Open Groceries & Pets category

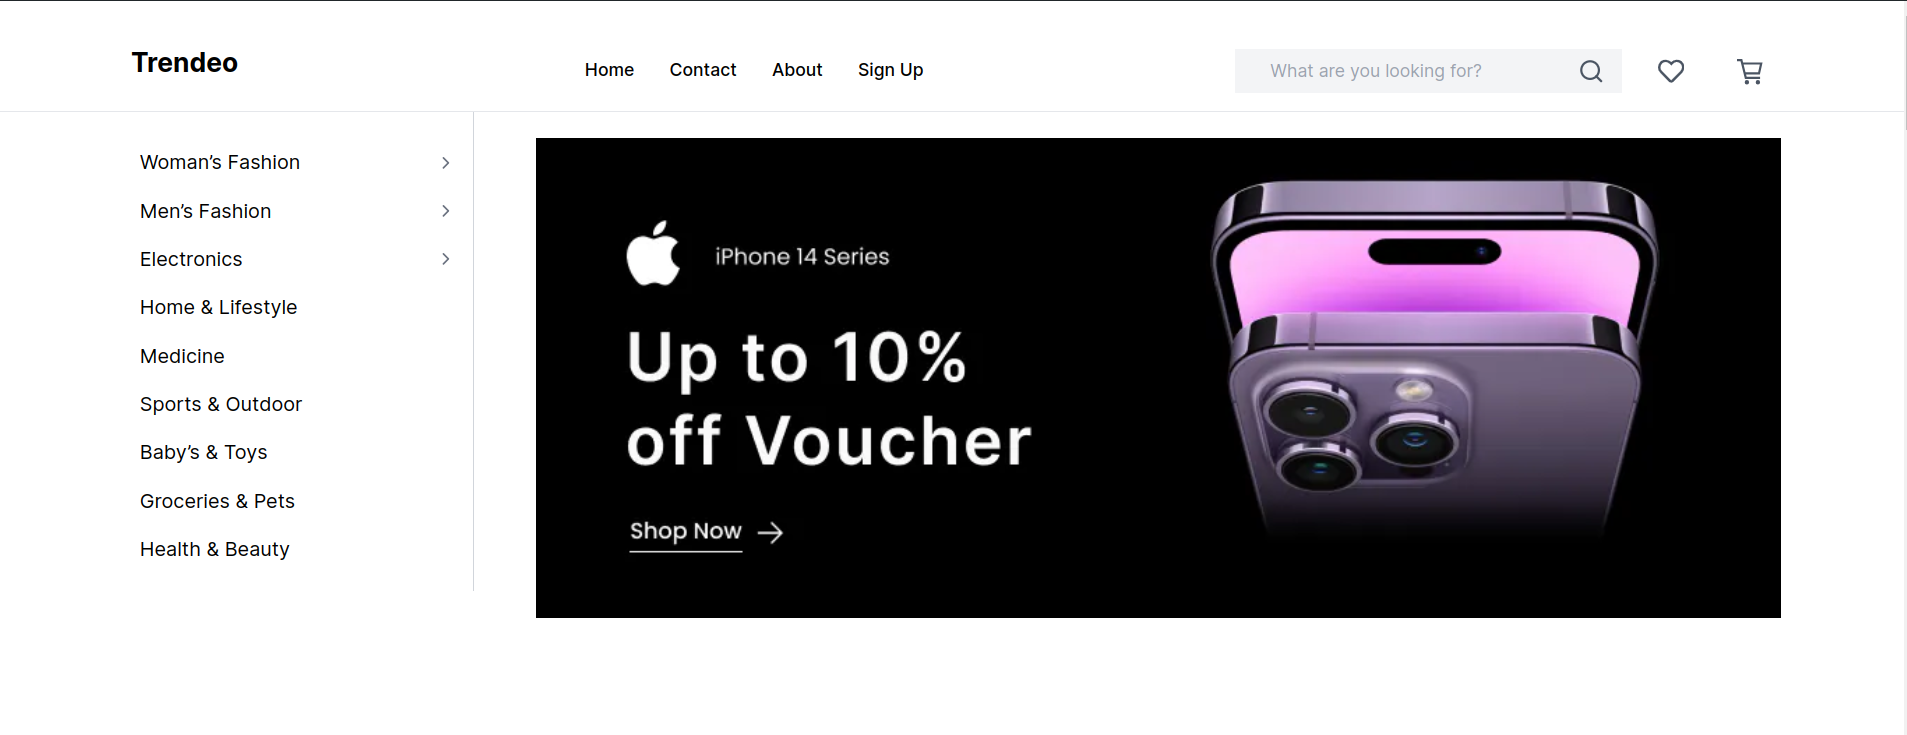coord(217,501)
